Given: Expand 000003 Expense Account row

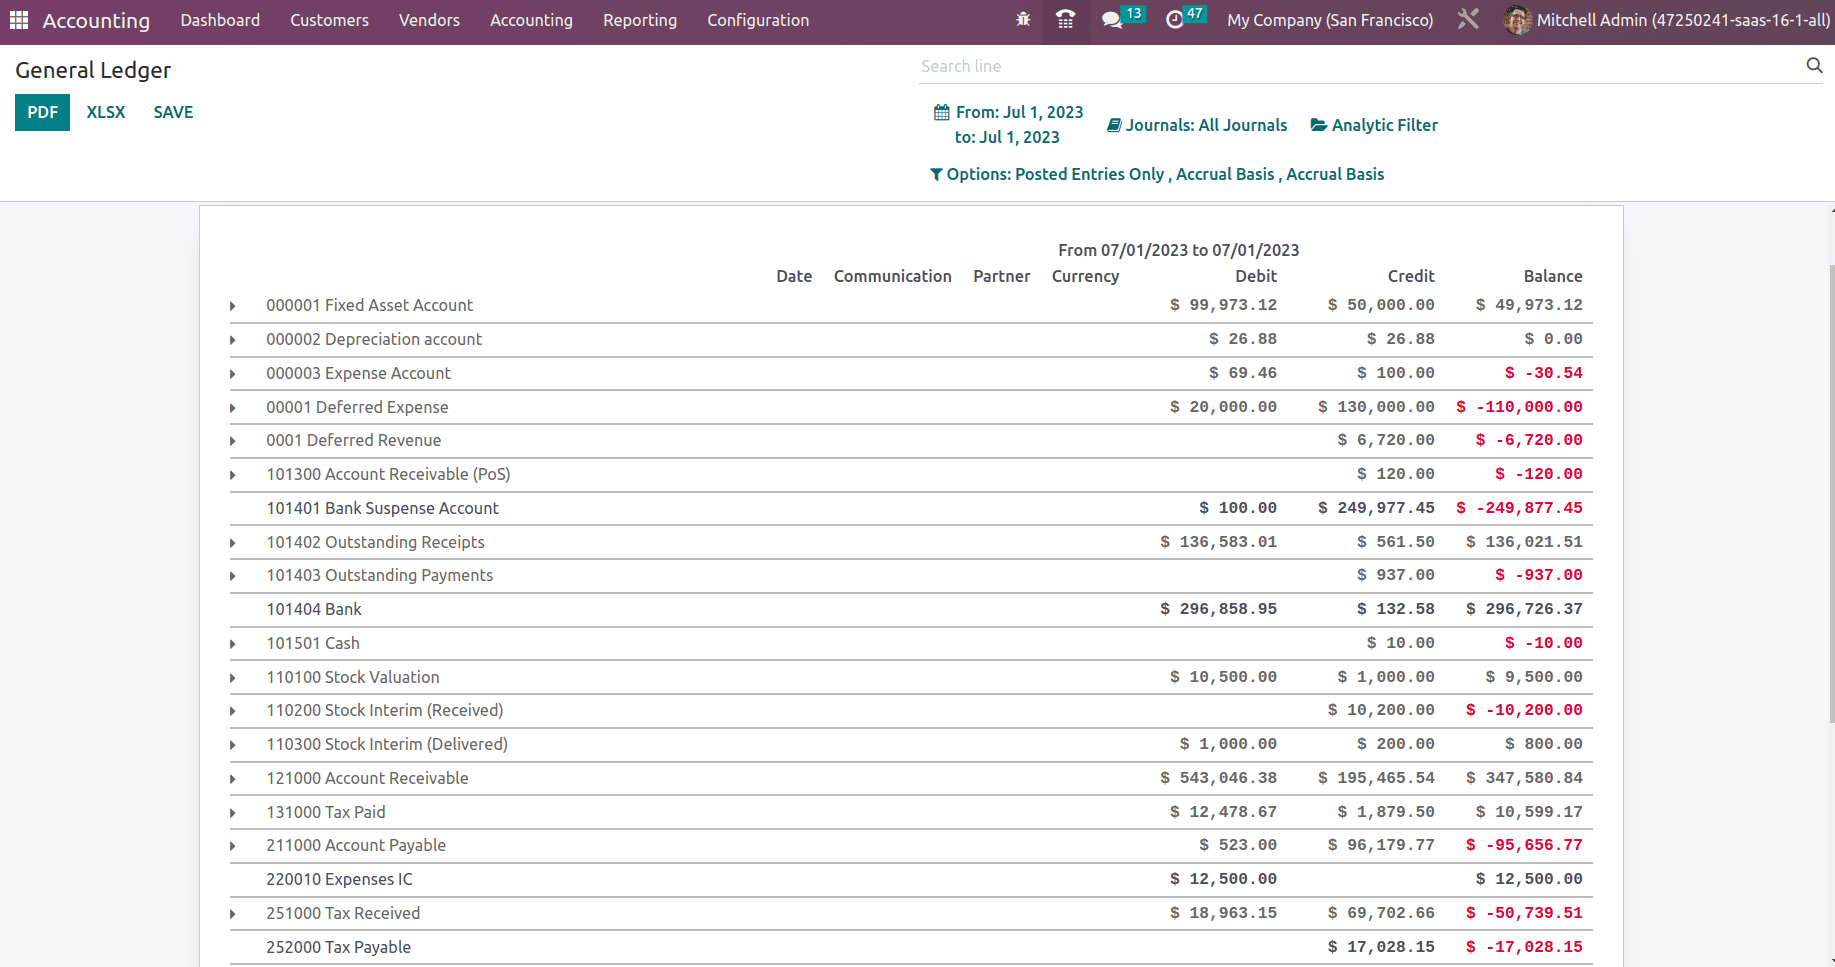Looking at the screenshot, I should (233, 374).
